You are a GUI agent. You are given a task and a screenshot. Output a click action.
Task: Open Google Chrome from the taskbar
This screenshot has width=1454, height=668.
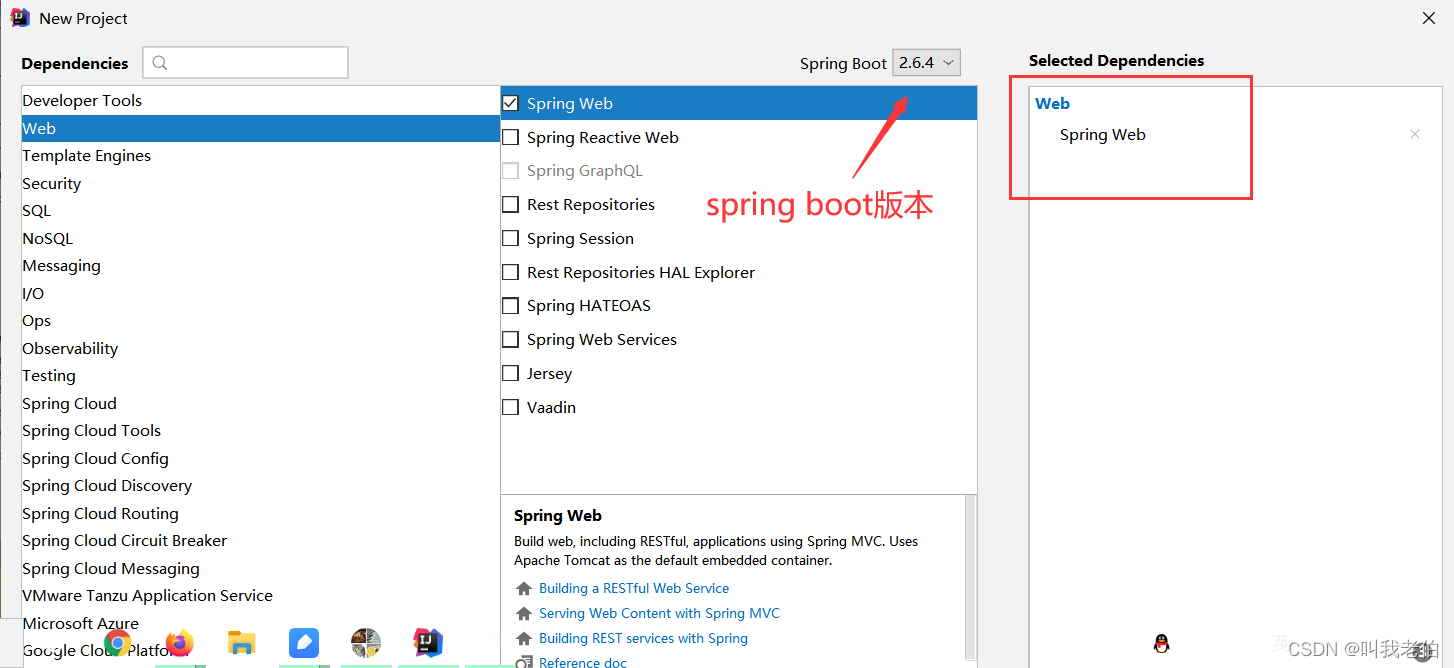(x=118, y=642)
